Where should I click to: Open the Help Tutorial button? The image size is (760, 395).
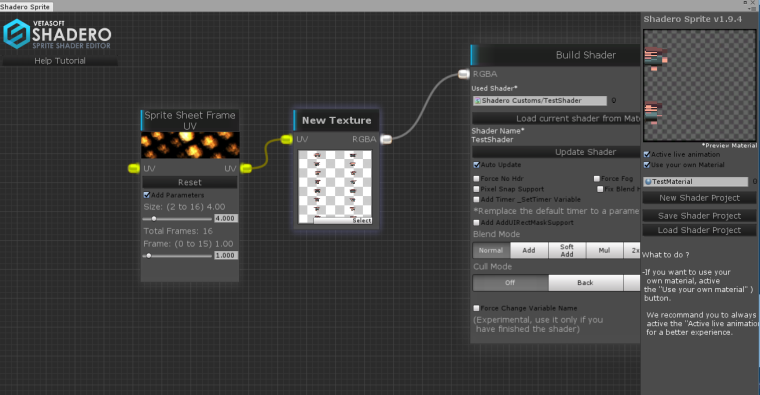coord(60,61)
